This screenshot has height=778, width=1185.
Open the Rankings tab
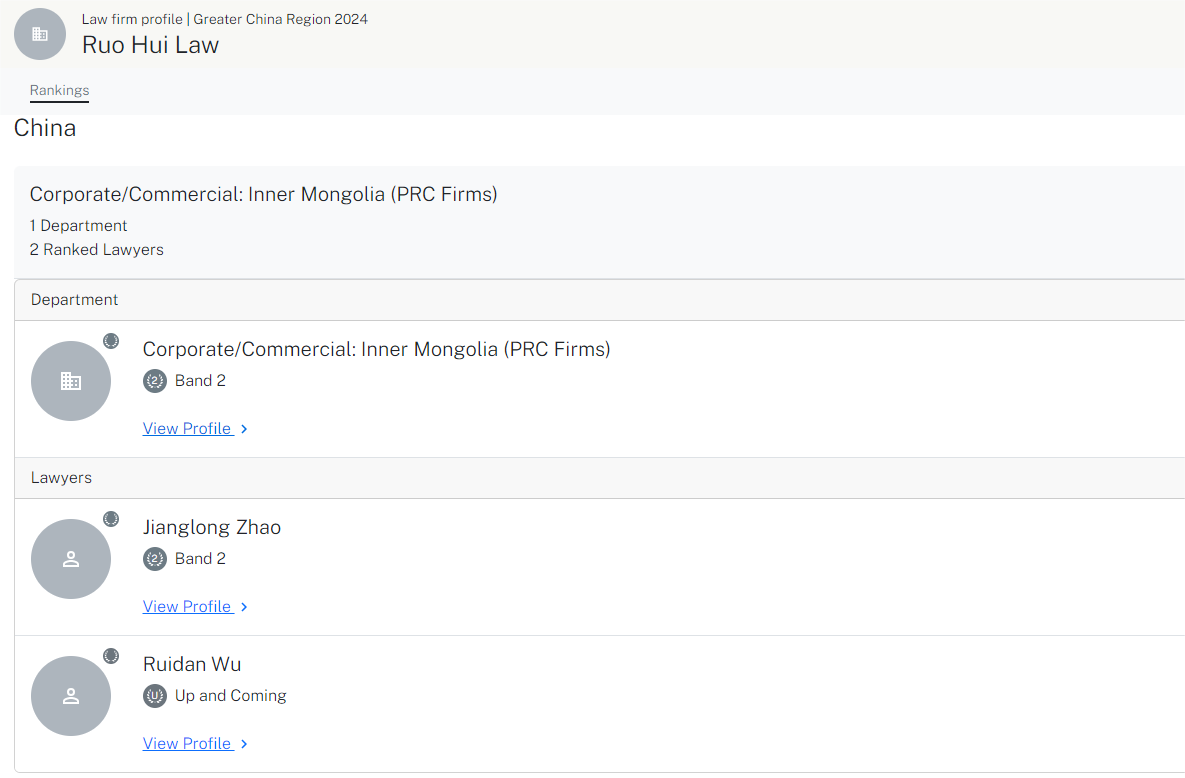click(x=59, y=90)
